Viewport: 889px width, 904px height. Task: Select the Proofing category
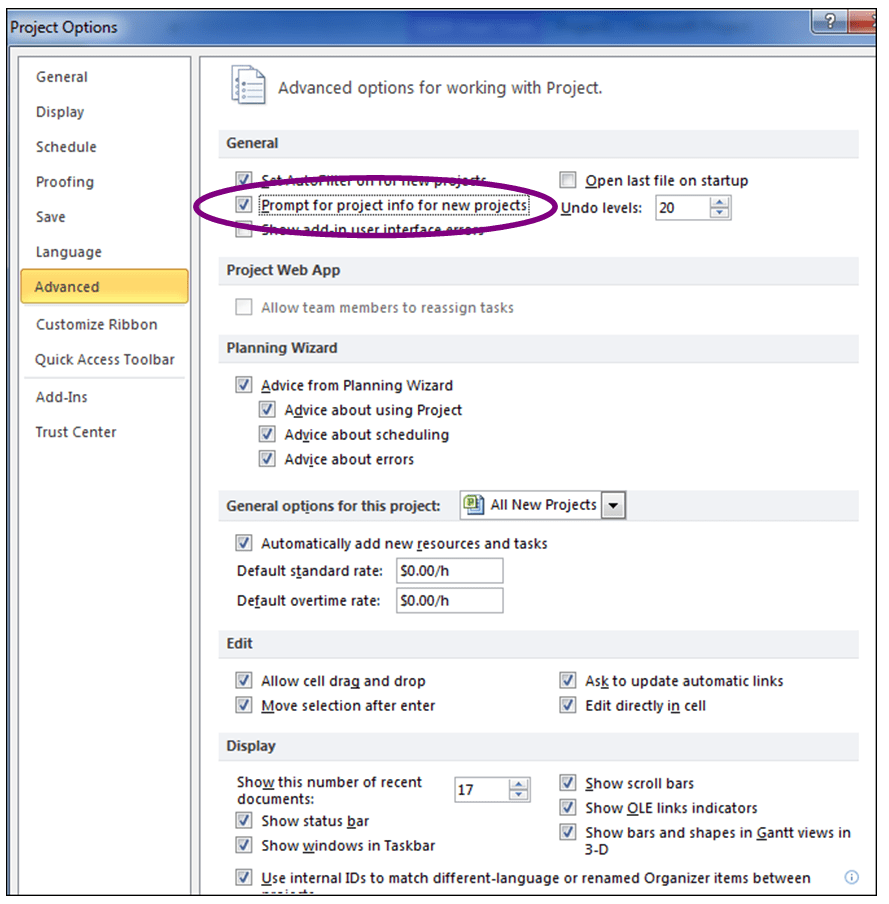(65, 182)
